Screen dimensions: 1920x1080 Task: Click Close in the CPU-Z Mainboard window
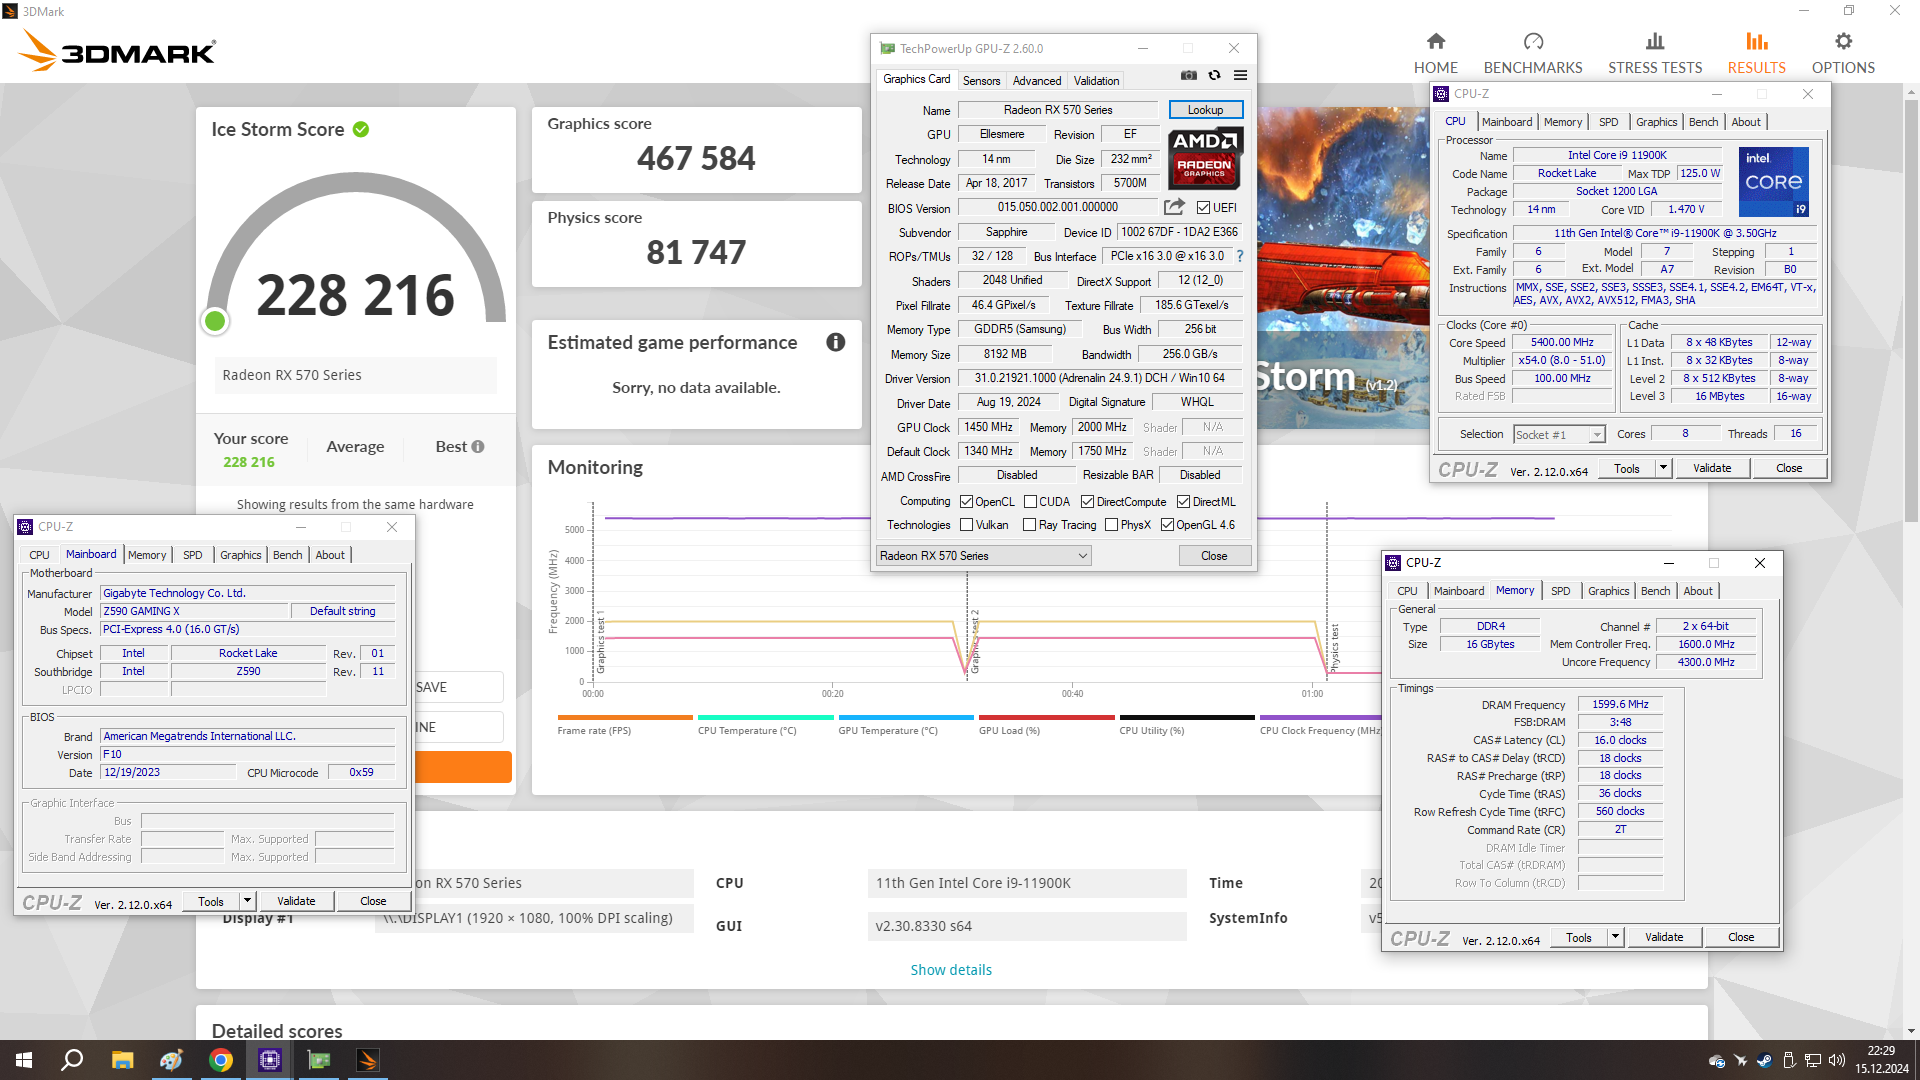coord(373,901)
